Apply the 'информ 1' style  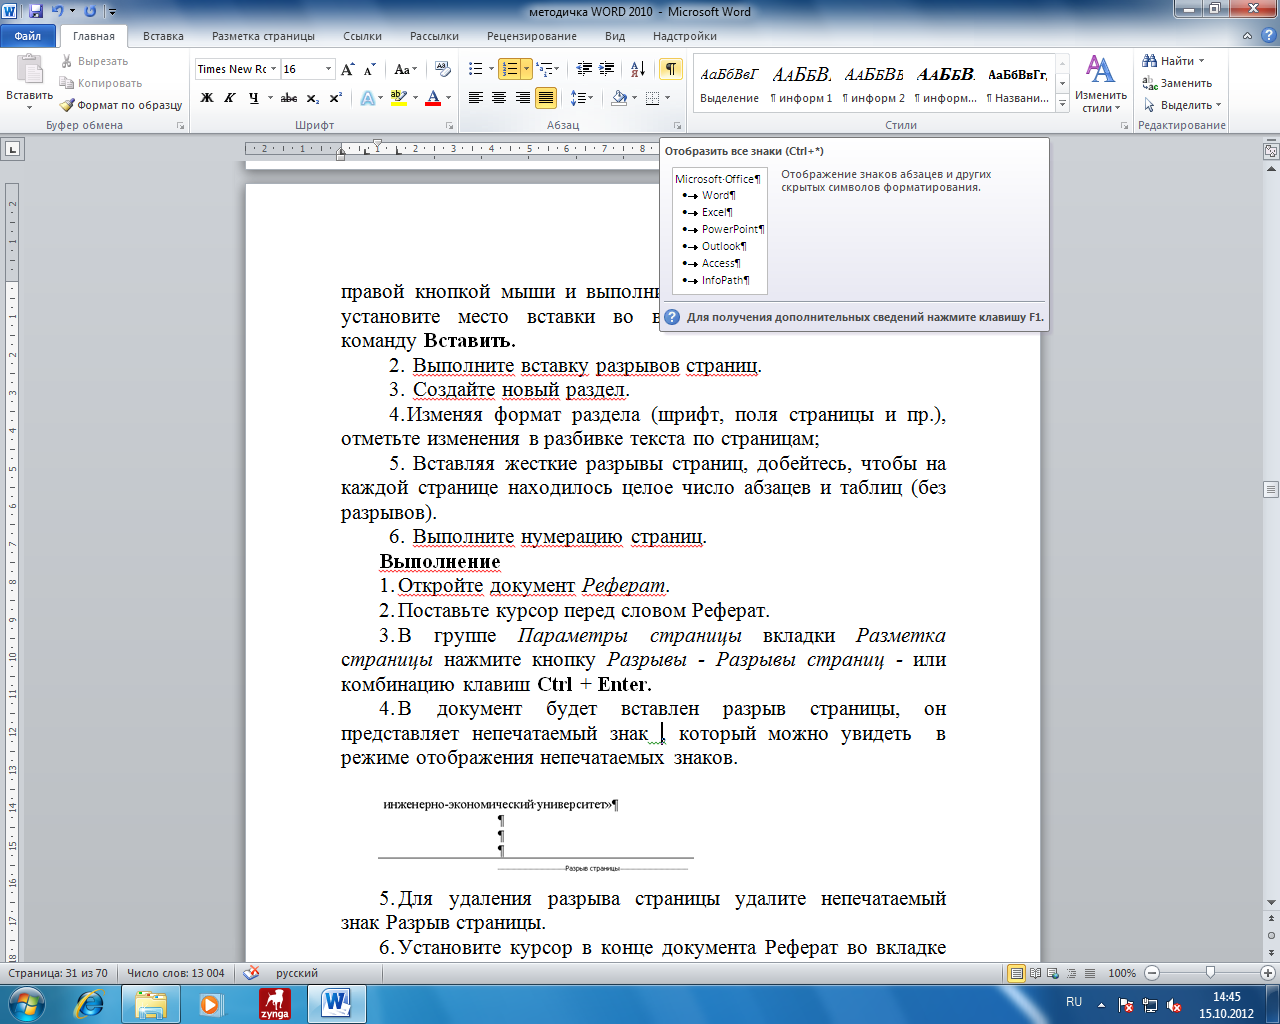(801, 84)
